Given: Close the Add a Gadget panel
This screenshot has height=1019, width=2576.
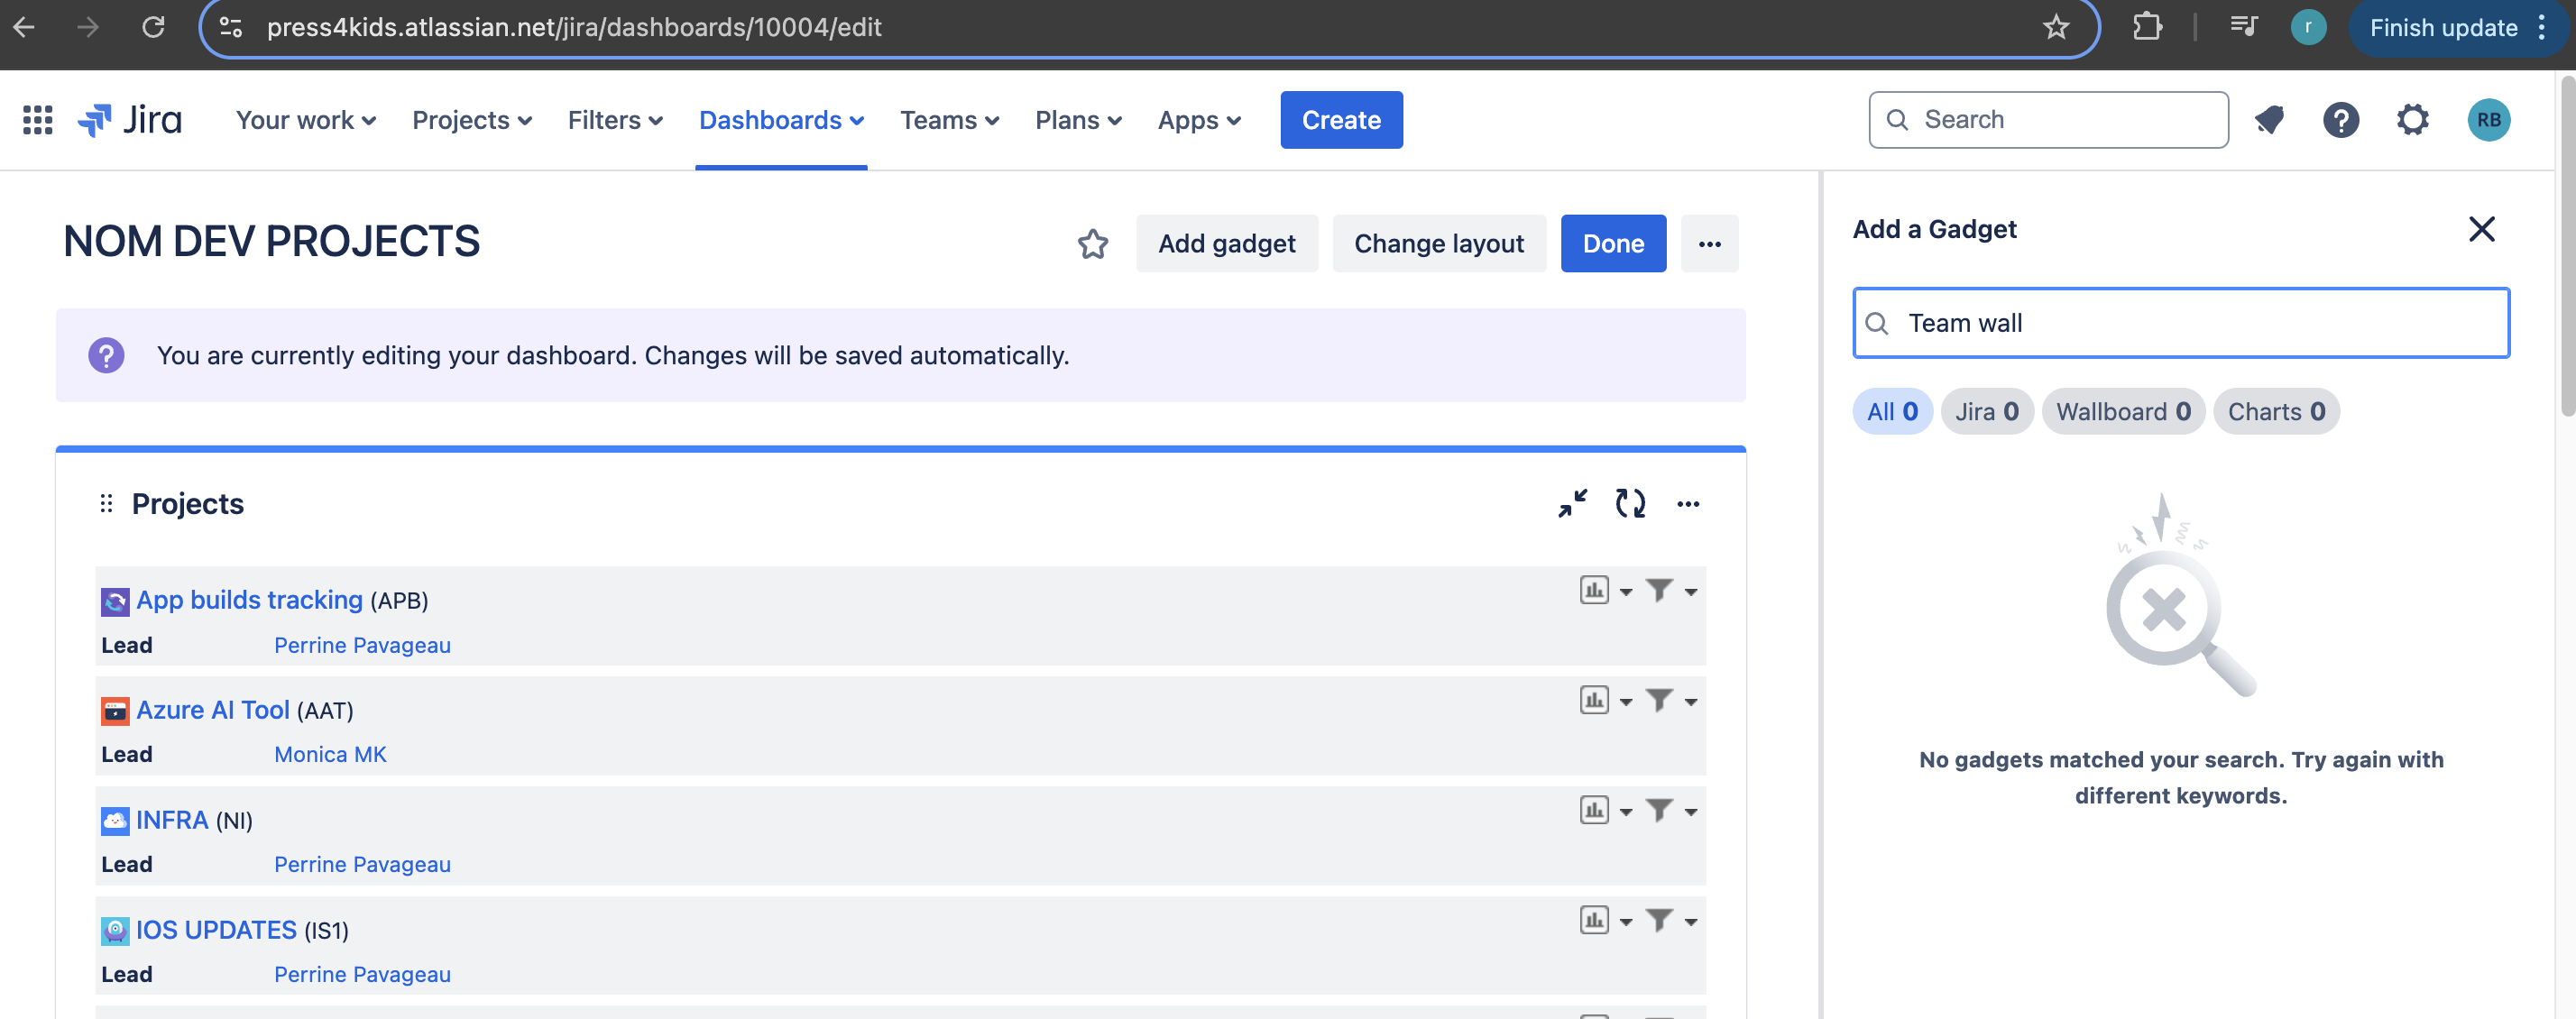Looking at the screenshot, I should tap(2481, 229).
